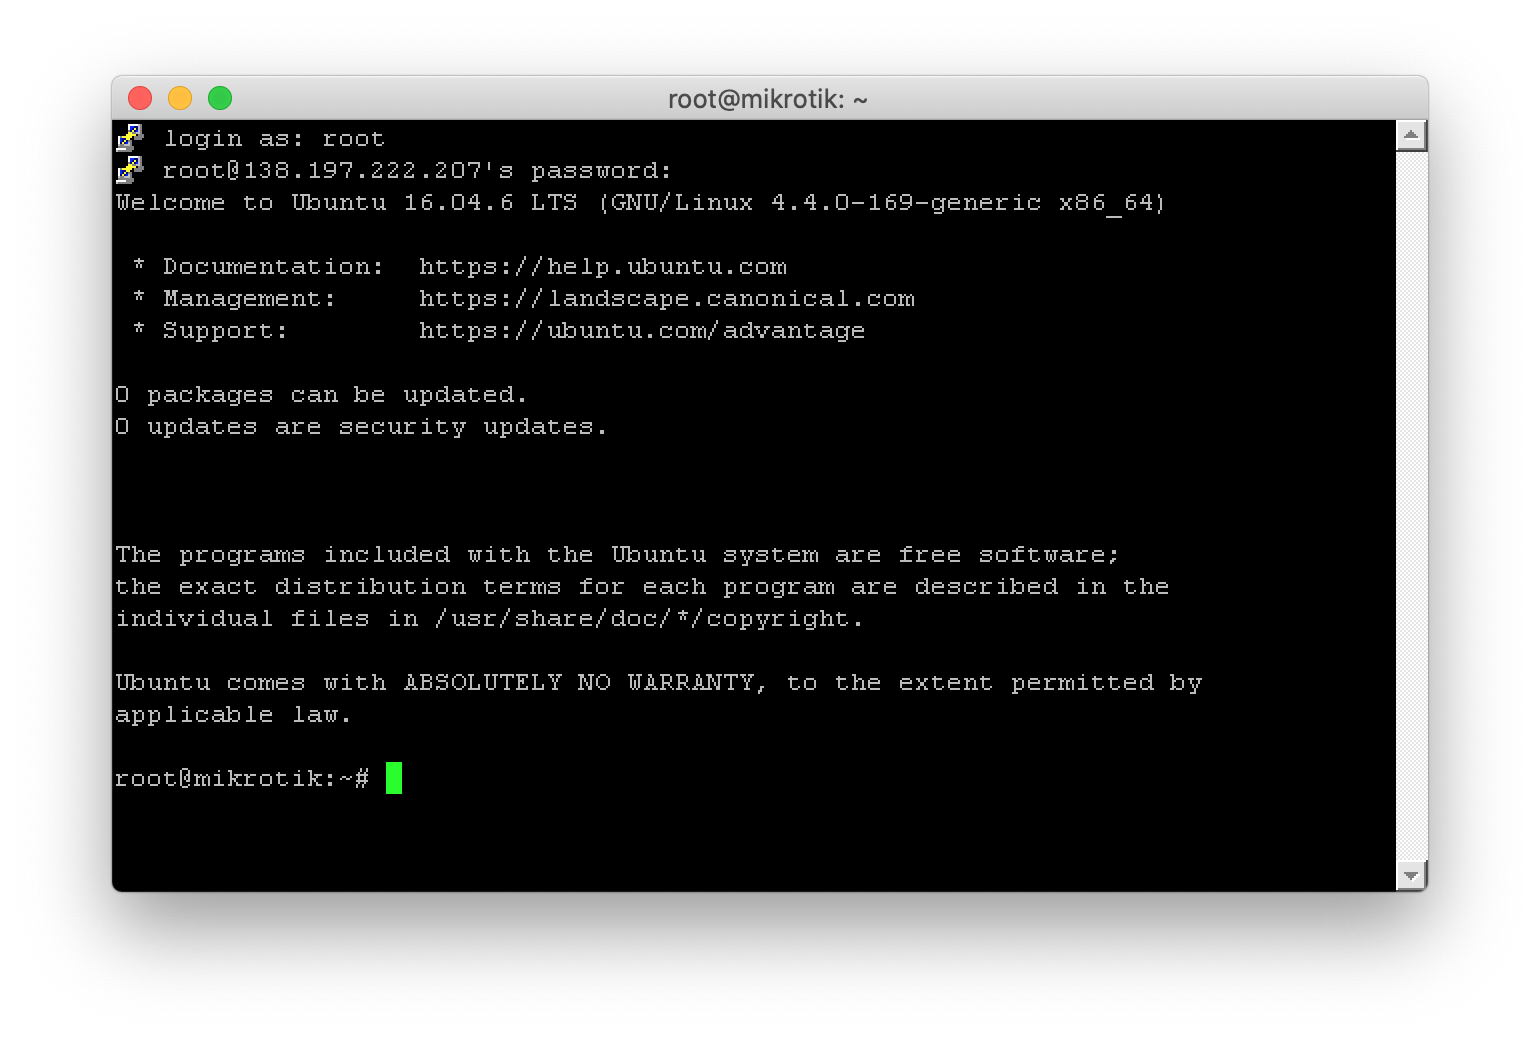This screenshot has width=1540, height=1040.
Task: Close the terminal with the red button
Action: [x=140, y=98]
